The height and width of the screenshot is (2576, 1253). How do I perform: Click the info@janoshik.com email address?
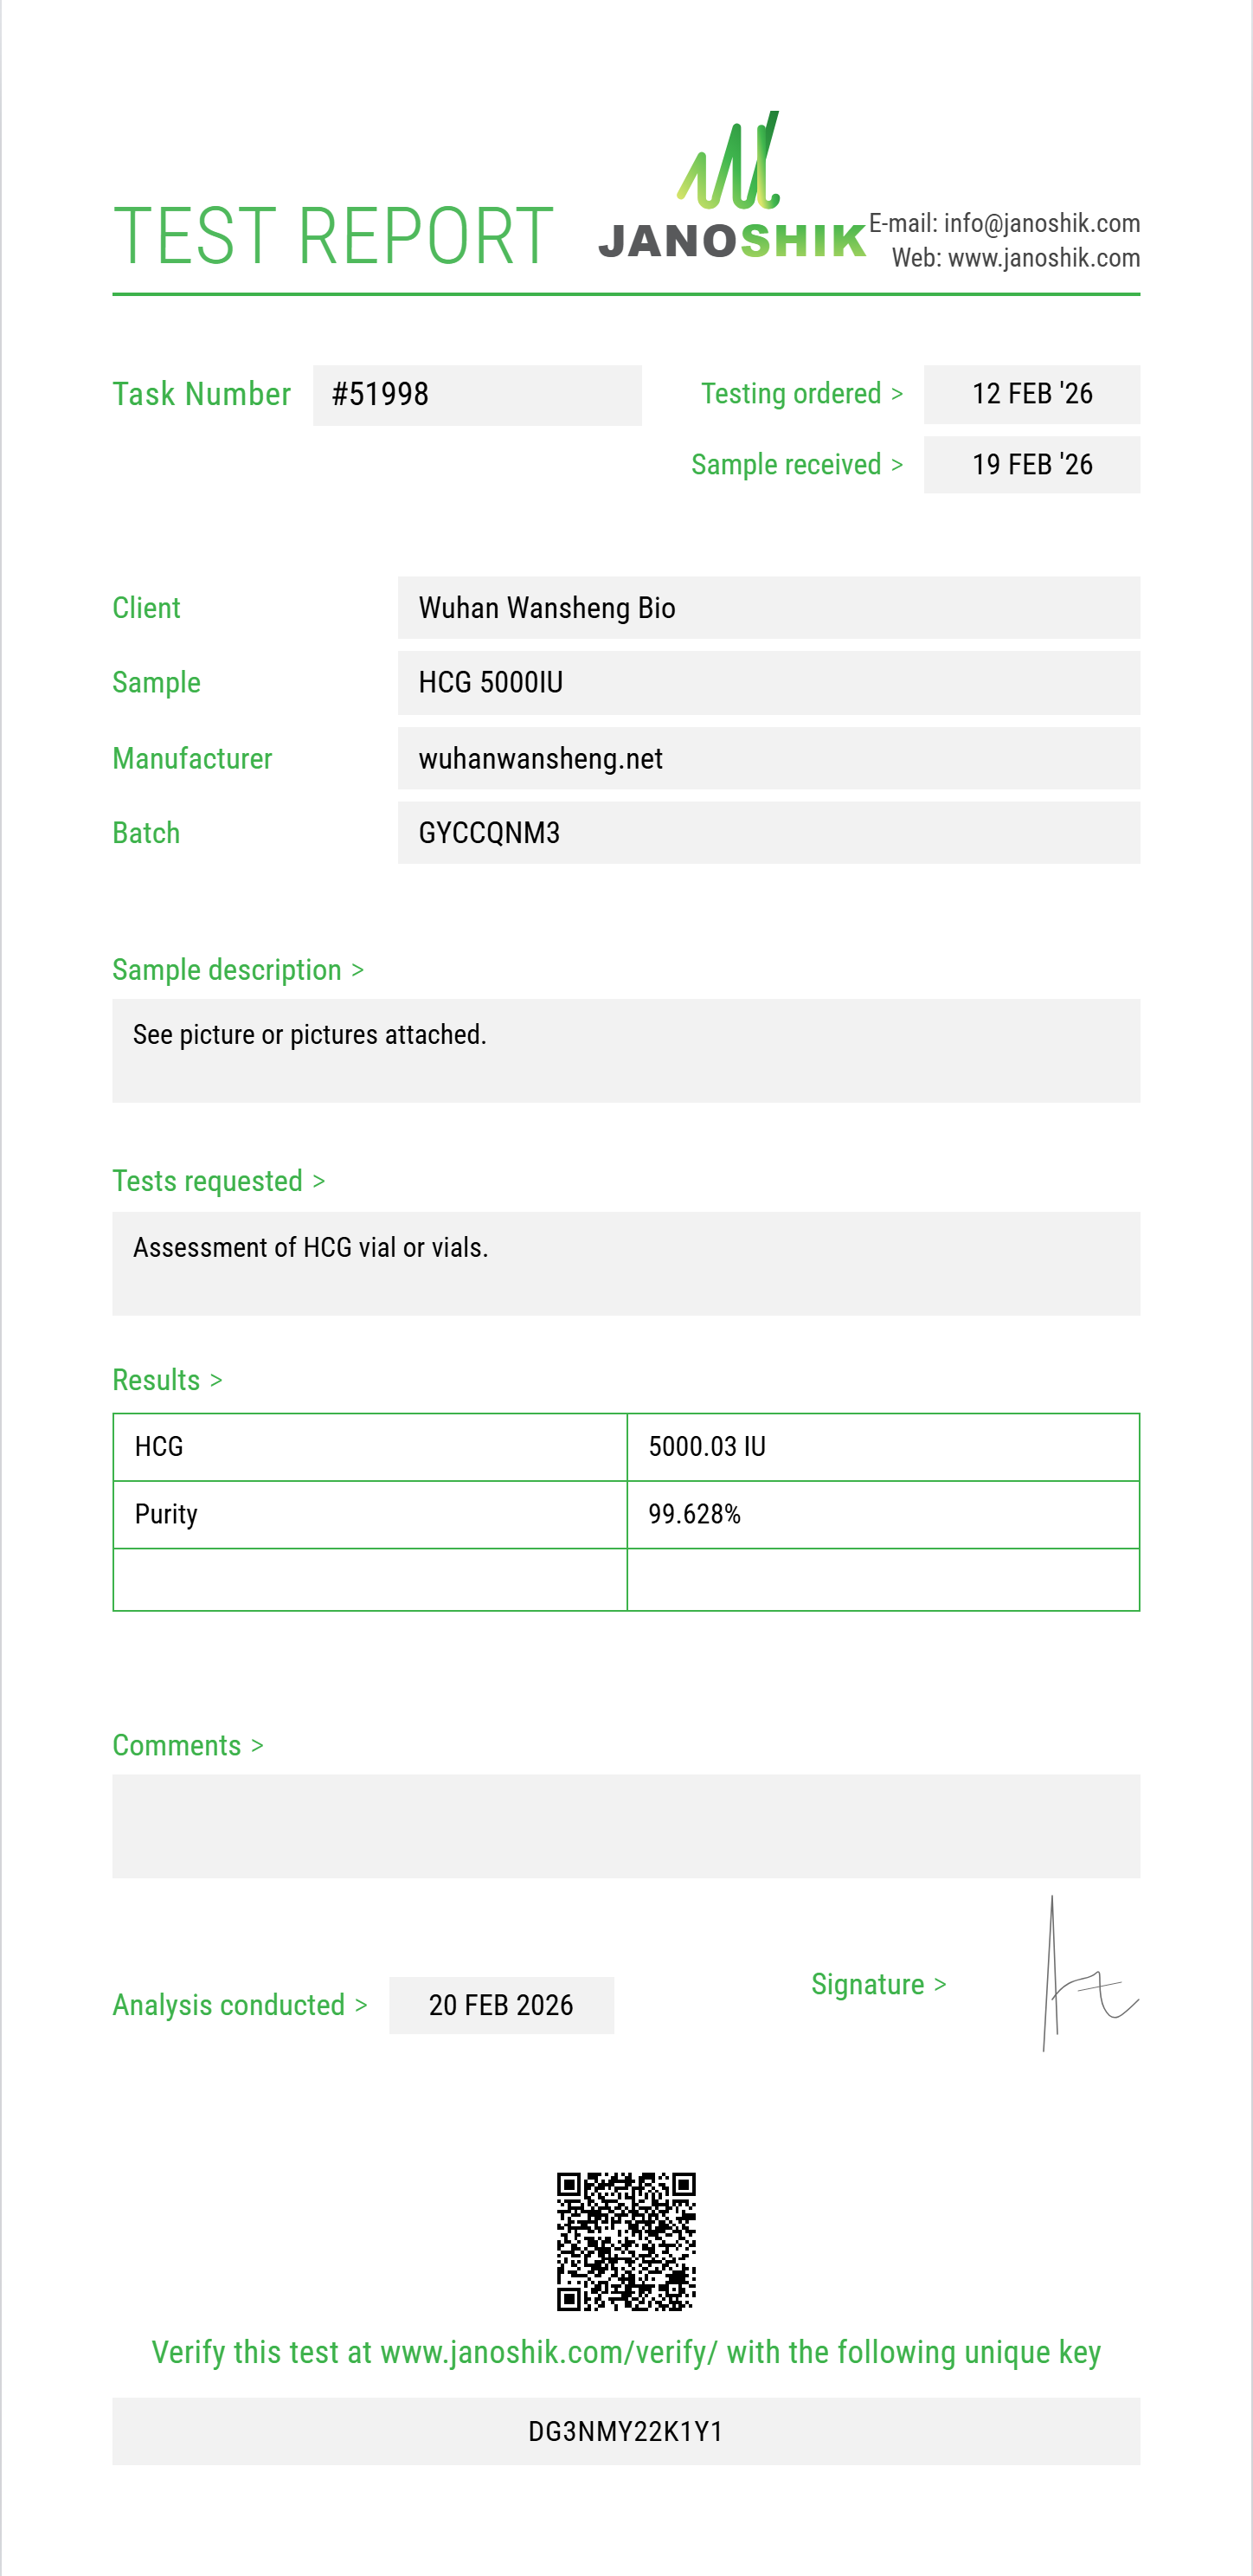pos(1041,223)
